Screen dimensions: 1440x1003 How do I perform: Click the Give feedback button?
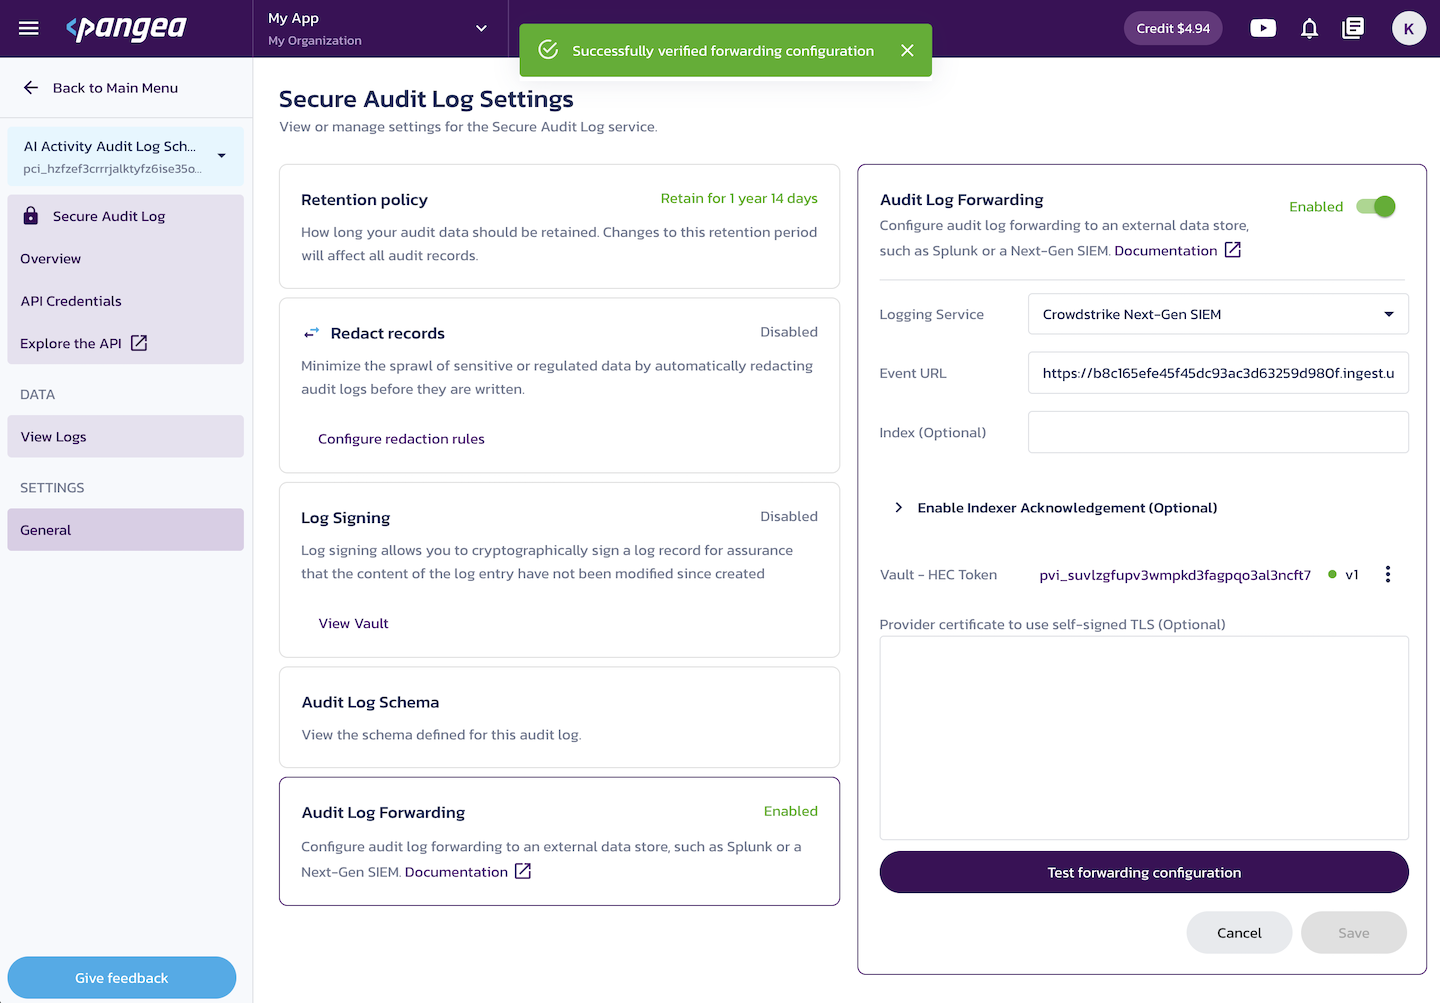click(x=122, y=978)
